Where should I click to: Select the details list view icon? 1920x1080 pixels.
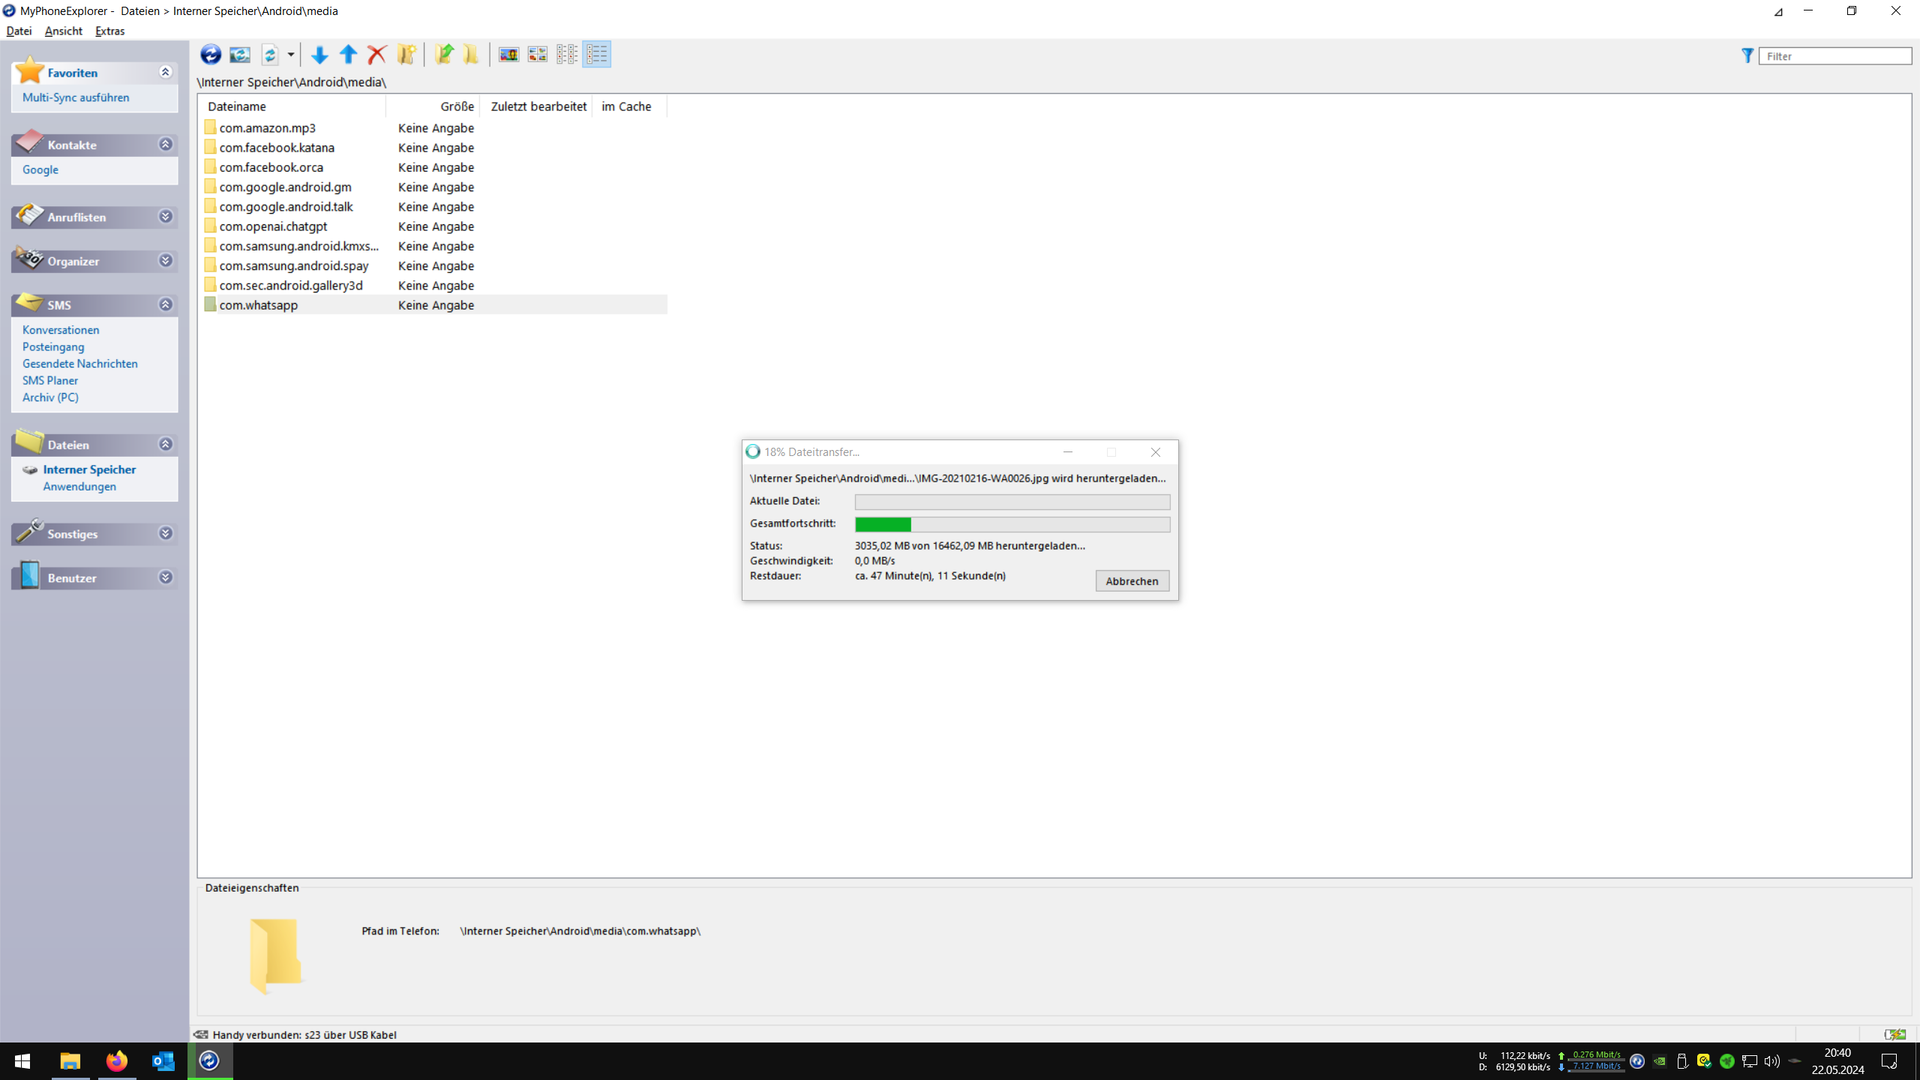[597, 55]
